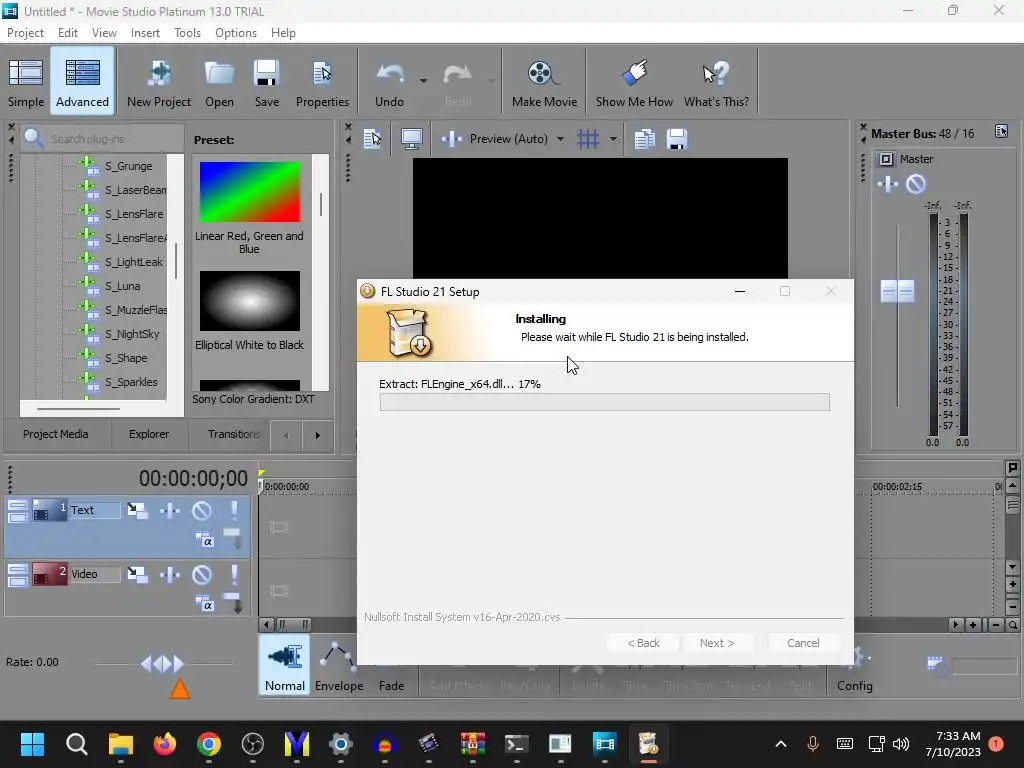The width and height of the screenshot is (1024, 768).
Task: Open the Undo history dropdown arrow
Action: pos(423,81)
